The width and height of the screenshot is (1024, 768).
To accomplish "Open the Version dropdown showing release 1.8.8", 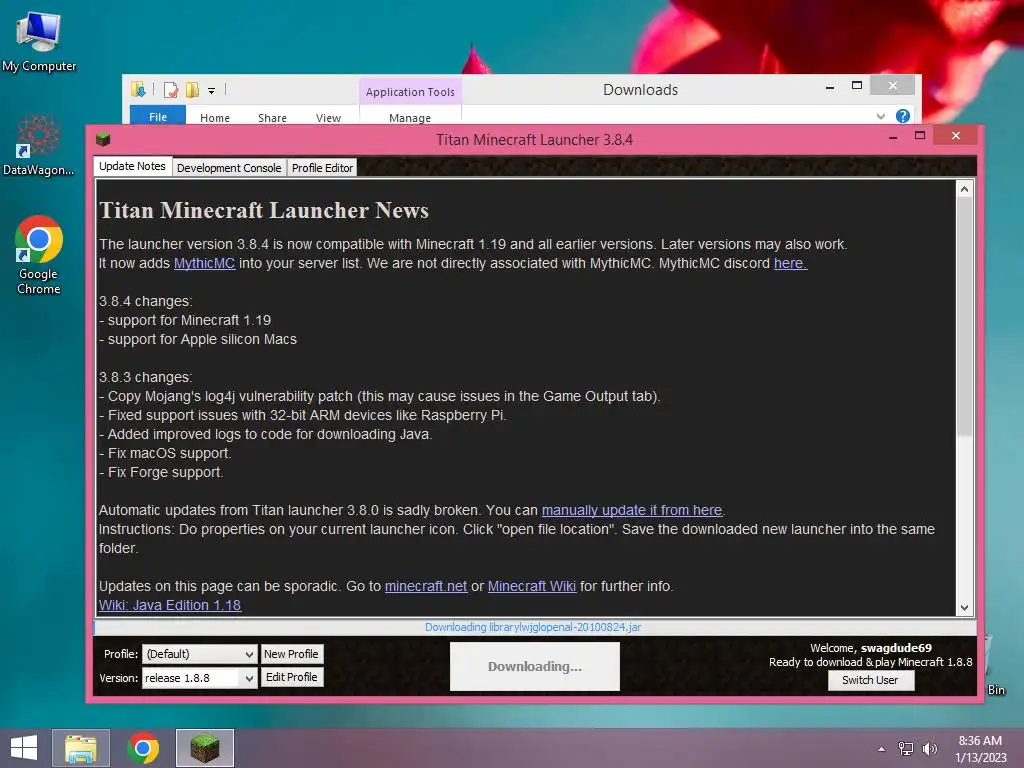I will point(200,678).
